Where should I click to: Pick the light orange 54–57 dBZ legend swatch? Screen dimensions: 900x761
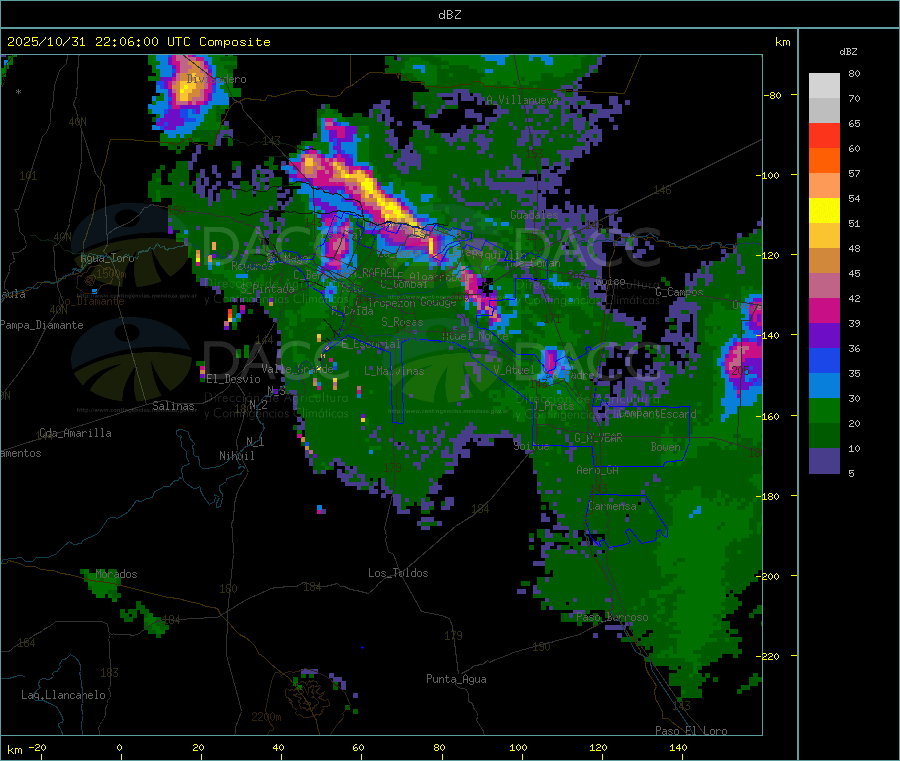tap(824, 185)
